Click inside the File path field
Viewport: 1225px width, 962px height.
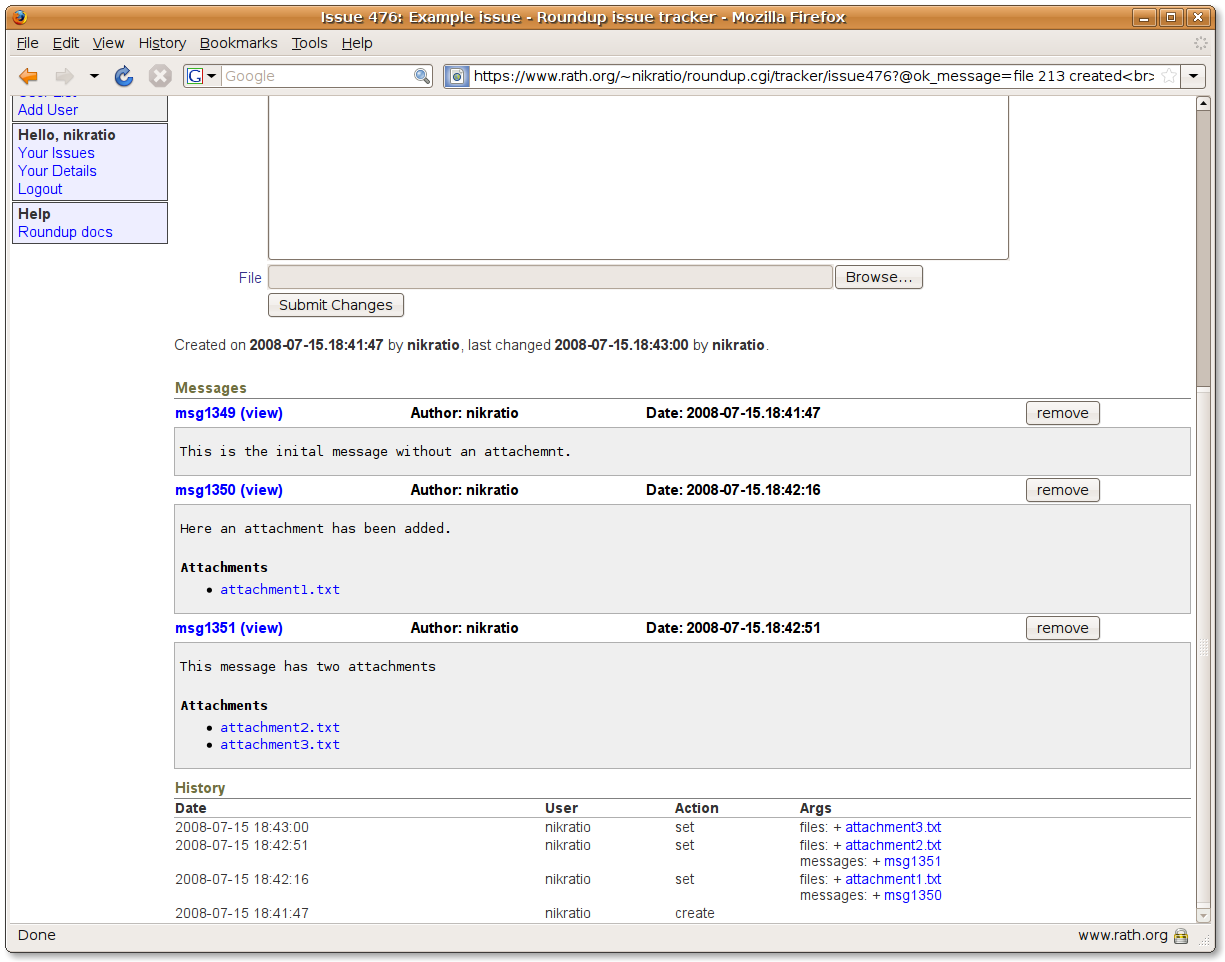550,277
